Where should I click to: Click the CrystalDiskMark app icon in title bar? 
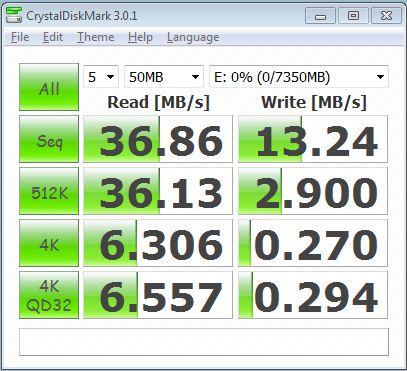pyautogui.click(x=14, y=15)
